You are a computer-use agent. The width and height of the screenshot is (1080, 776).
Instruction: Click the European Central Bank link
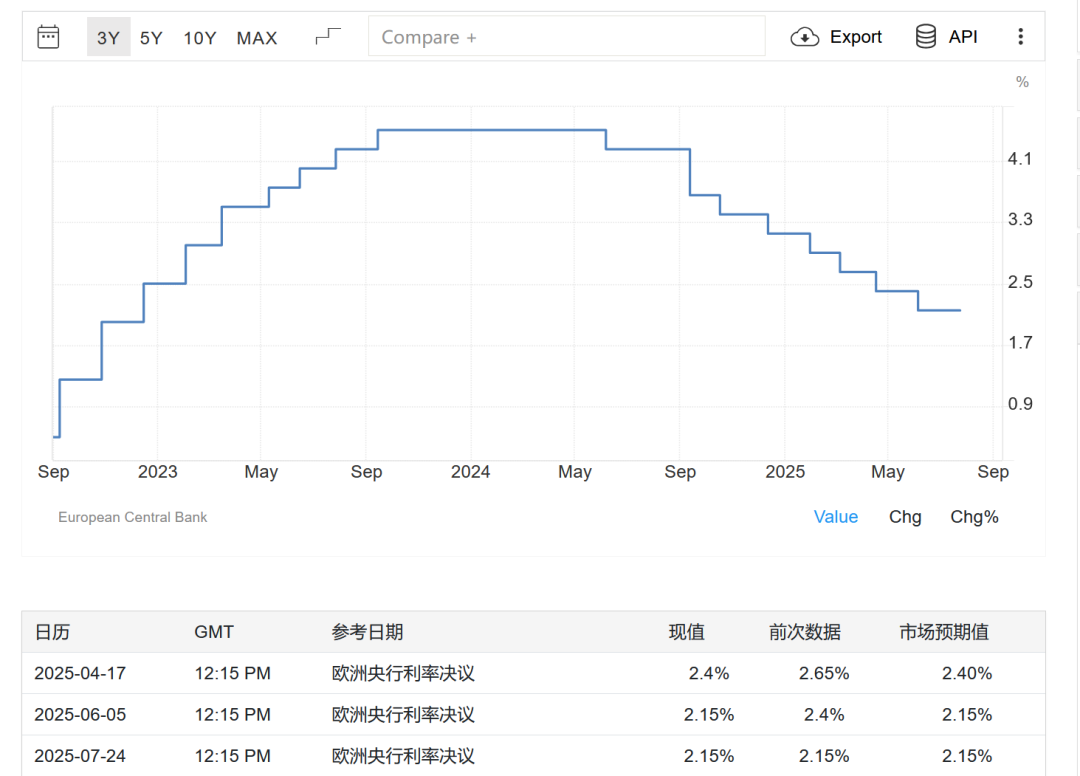pyautogui.click(x=132, y=517)
